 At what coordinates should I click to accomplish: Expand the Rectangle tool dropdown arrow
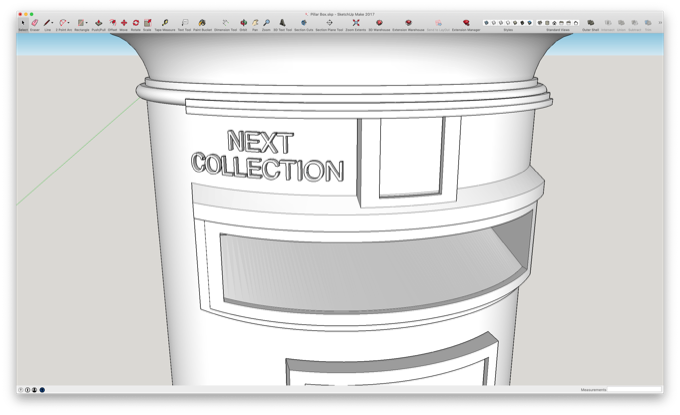click(x=86, y=23)
